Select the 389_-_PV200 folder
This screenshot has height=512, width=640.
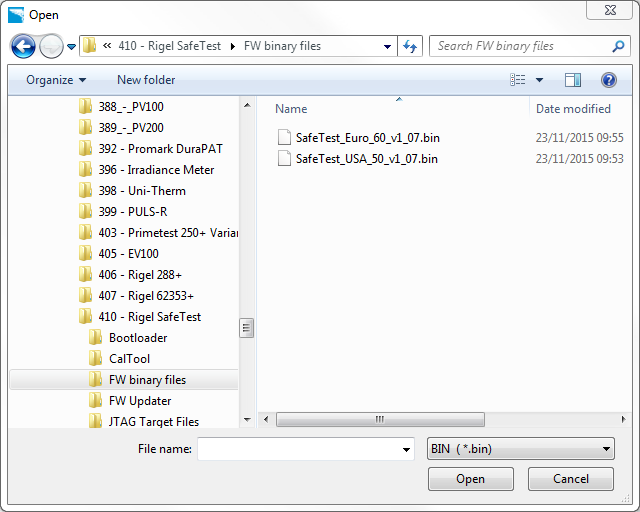pyautogui.click(x=131, y=128)
